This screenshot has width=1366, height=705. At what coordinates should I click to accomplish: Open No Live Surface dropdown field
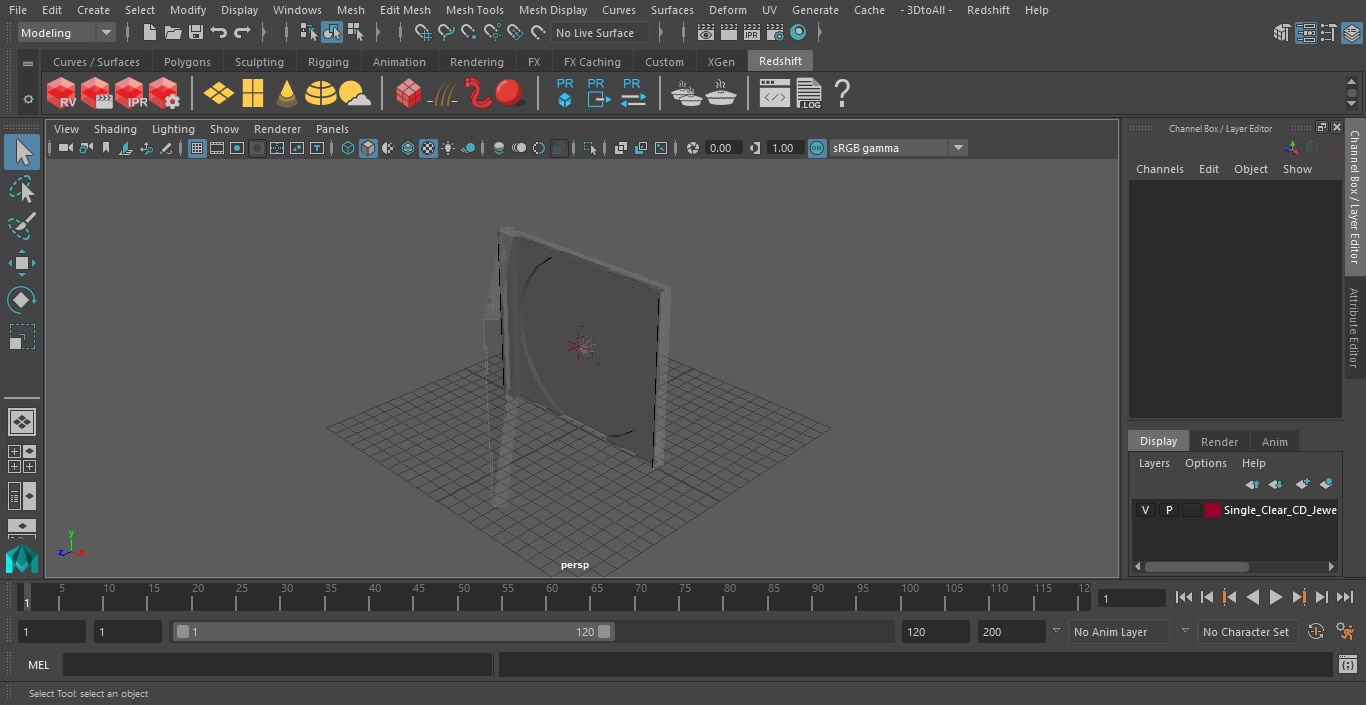tap(601, 33)
